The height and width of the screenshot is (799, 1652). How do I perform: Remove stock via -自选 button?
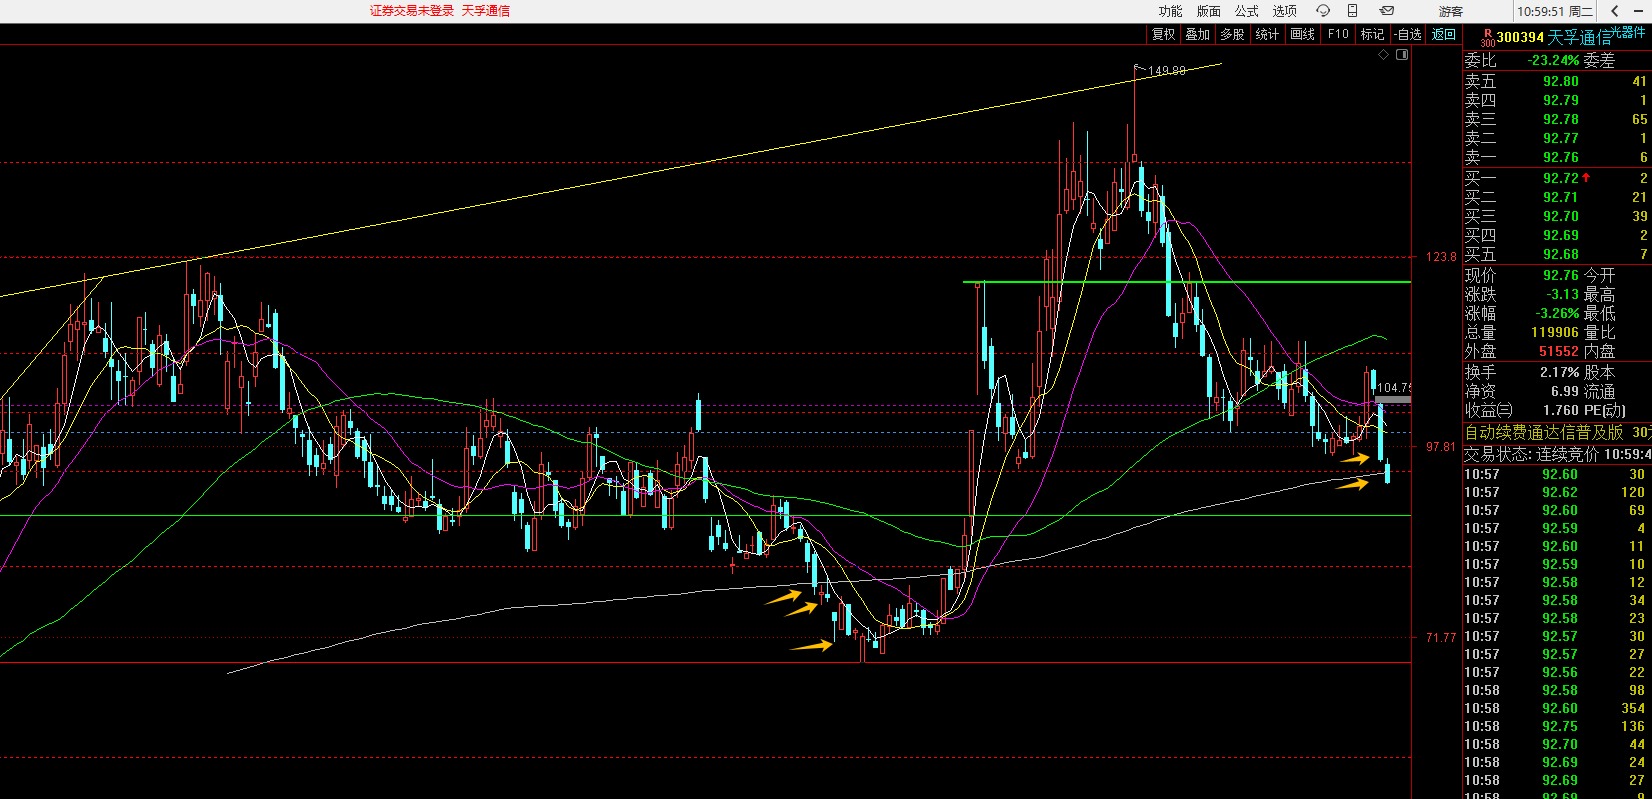coord(1408,34)
